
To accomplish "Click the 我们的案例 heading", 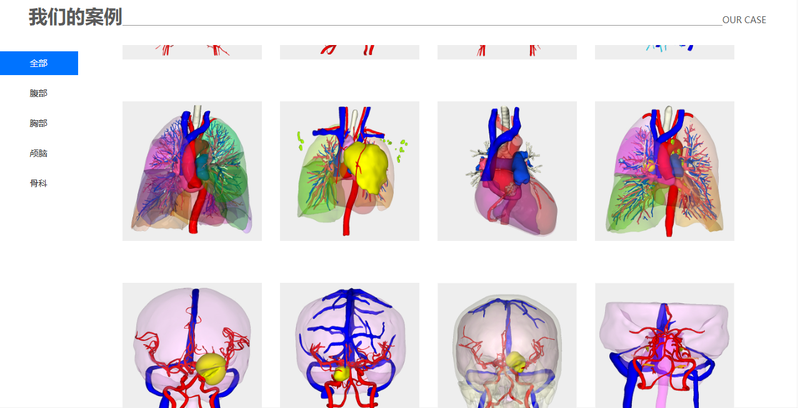I will point(76,17).
